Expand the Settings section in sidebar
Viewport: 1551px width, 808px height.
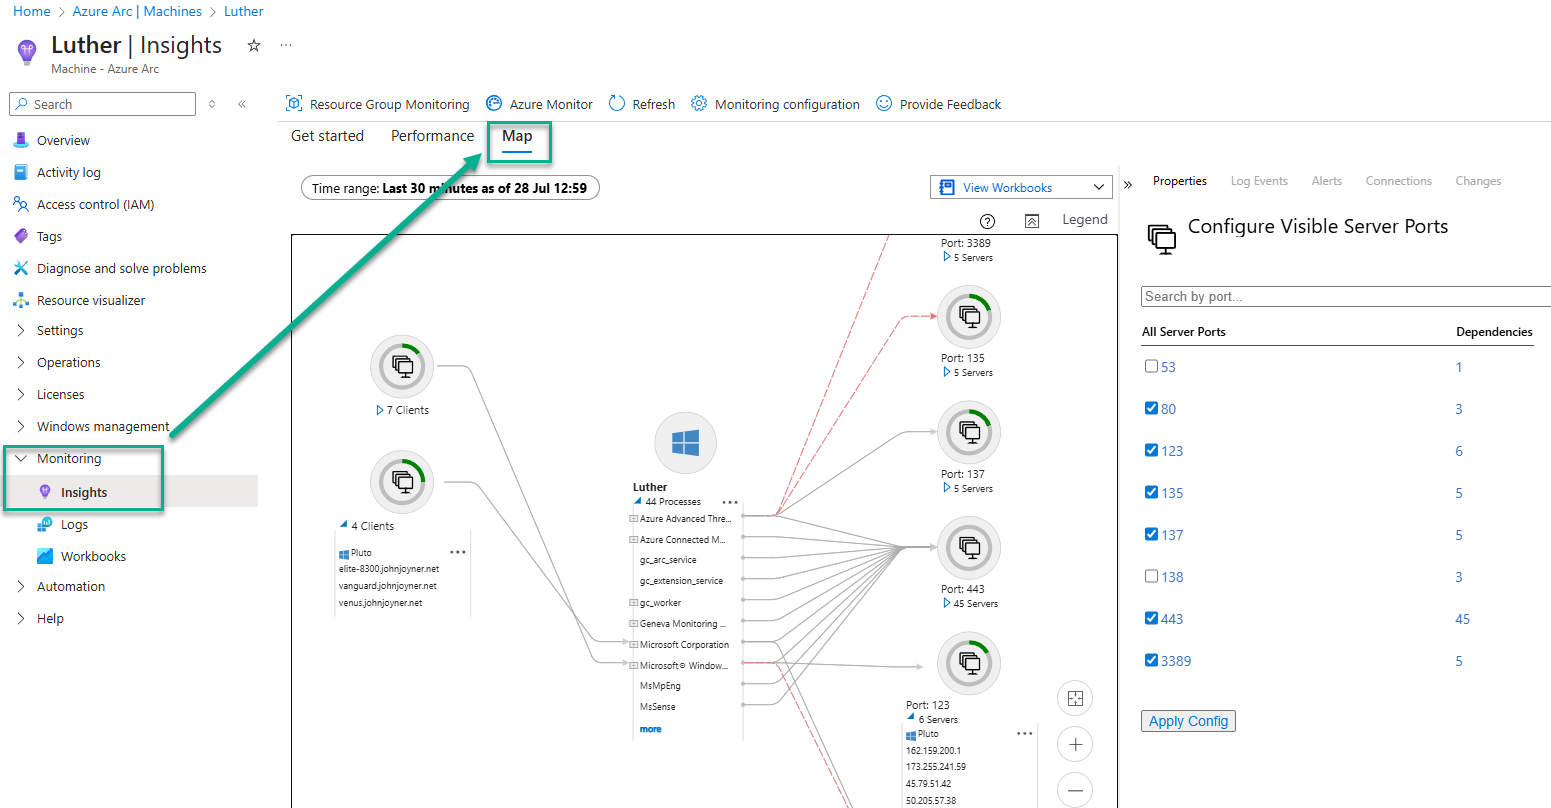[60, 330]
